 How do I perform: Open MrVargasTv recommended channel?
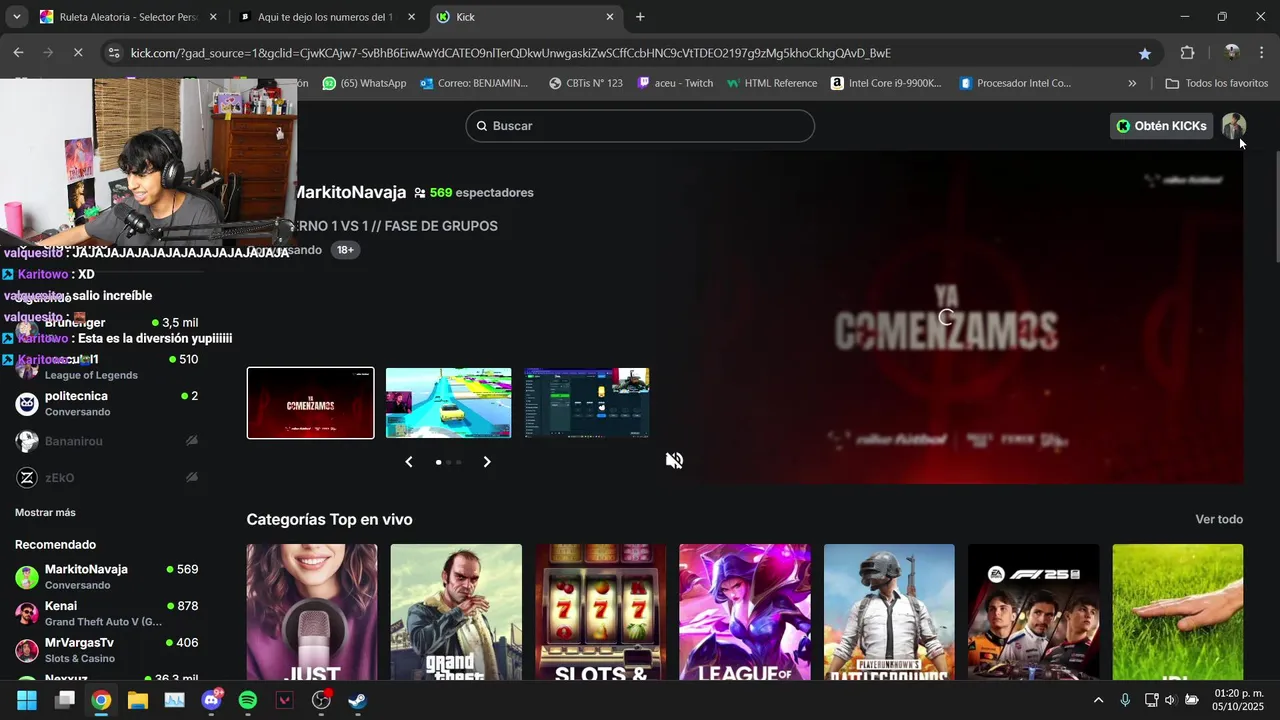[107, 650]
